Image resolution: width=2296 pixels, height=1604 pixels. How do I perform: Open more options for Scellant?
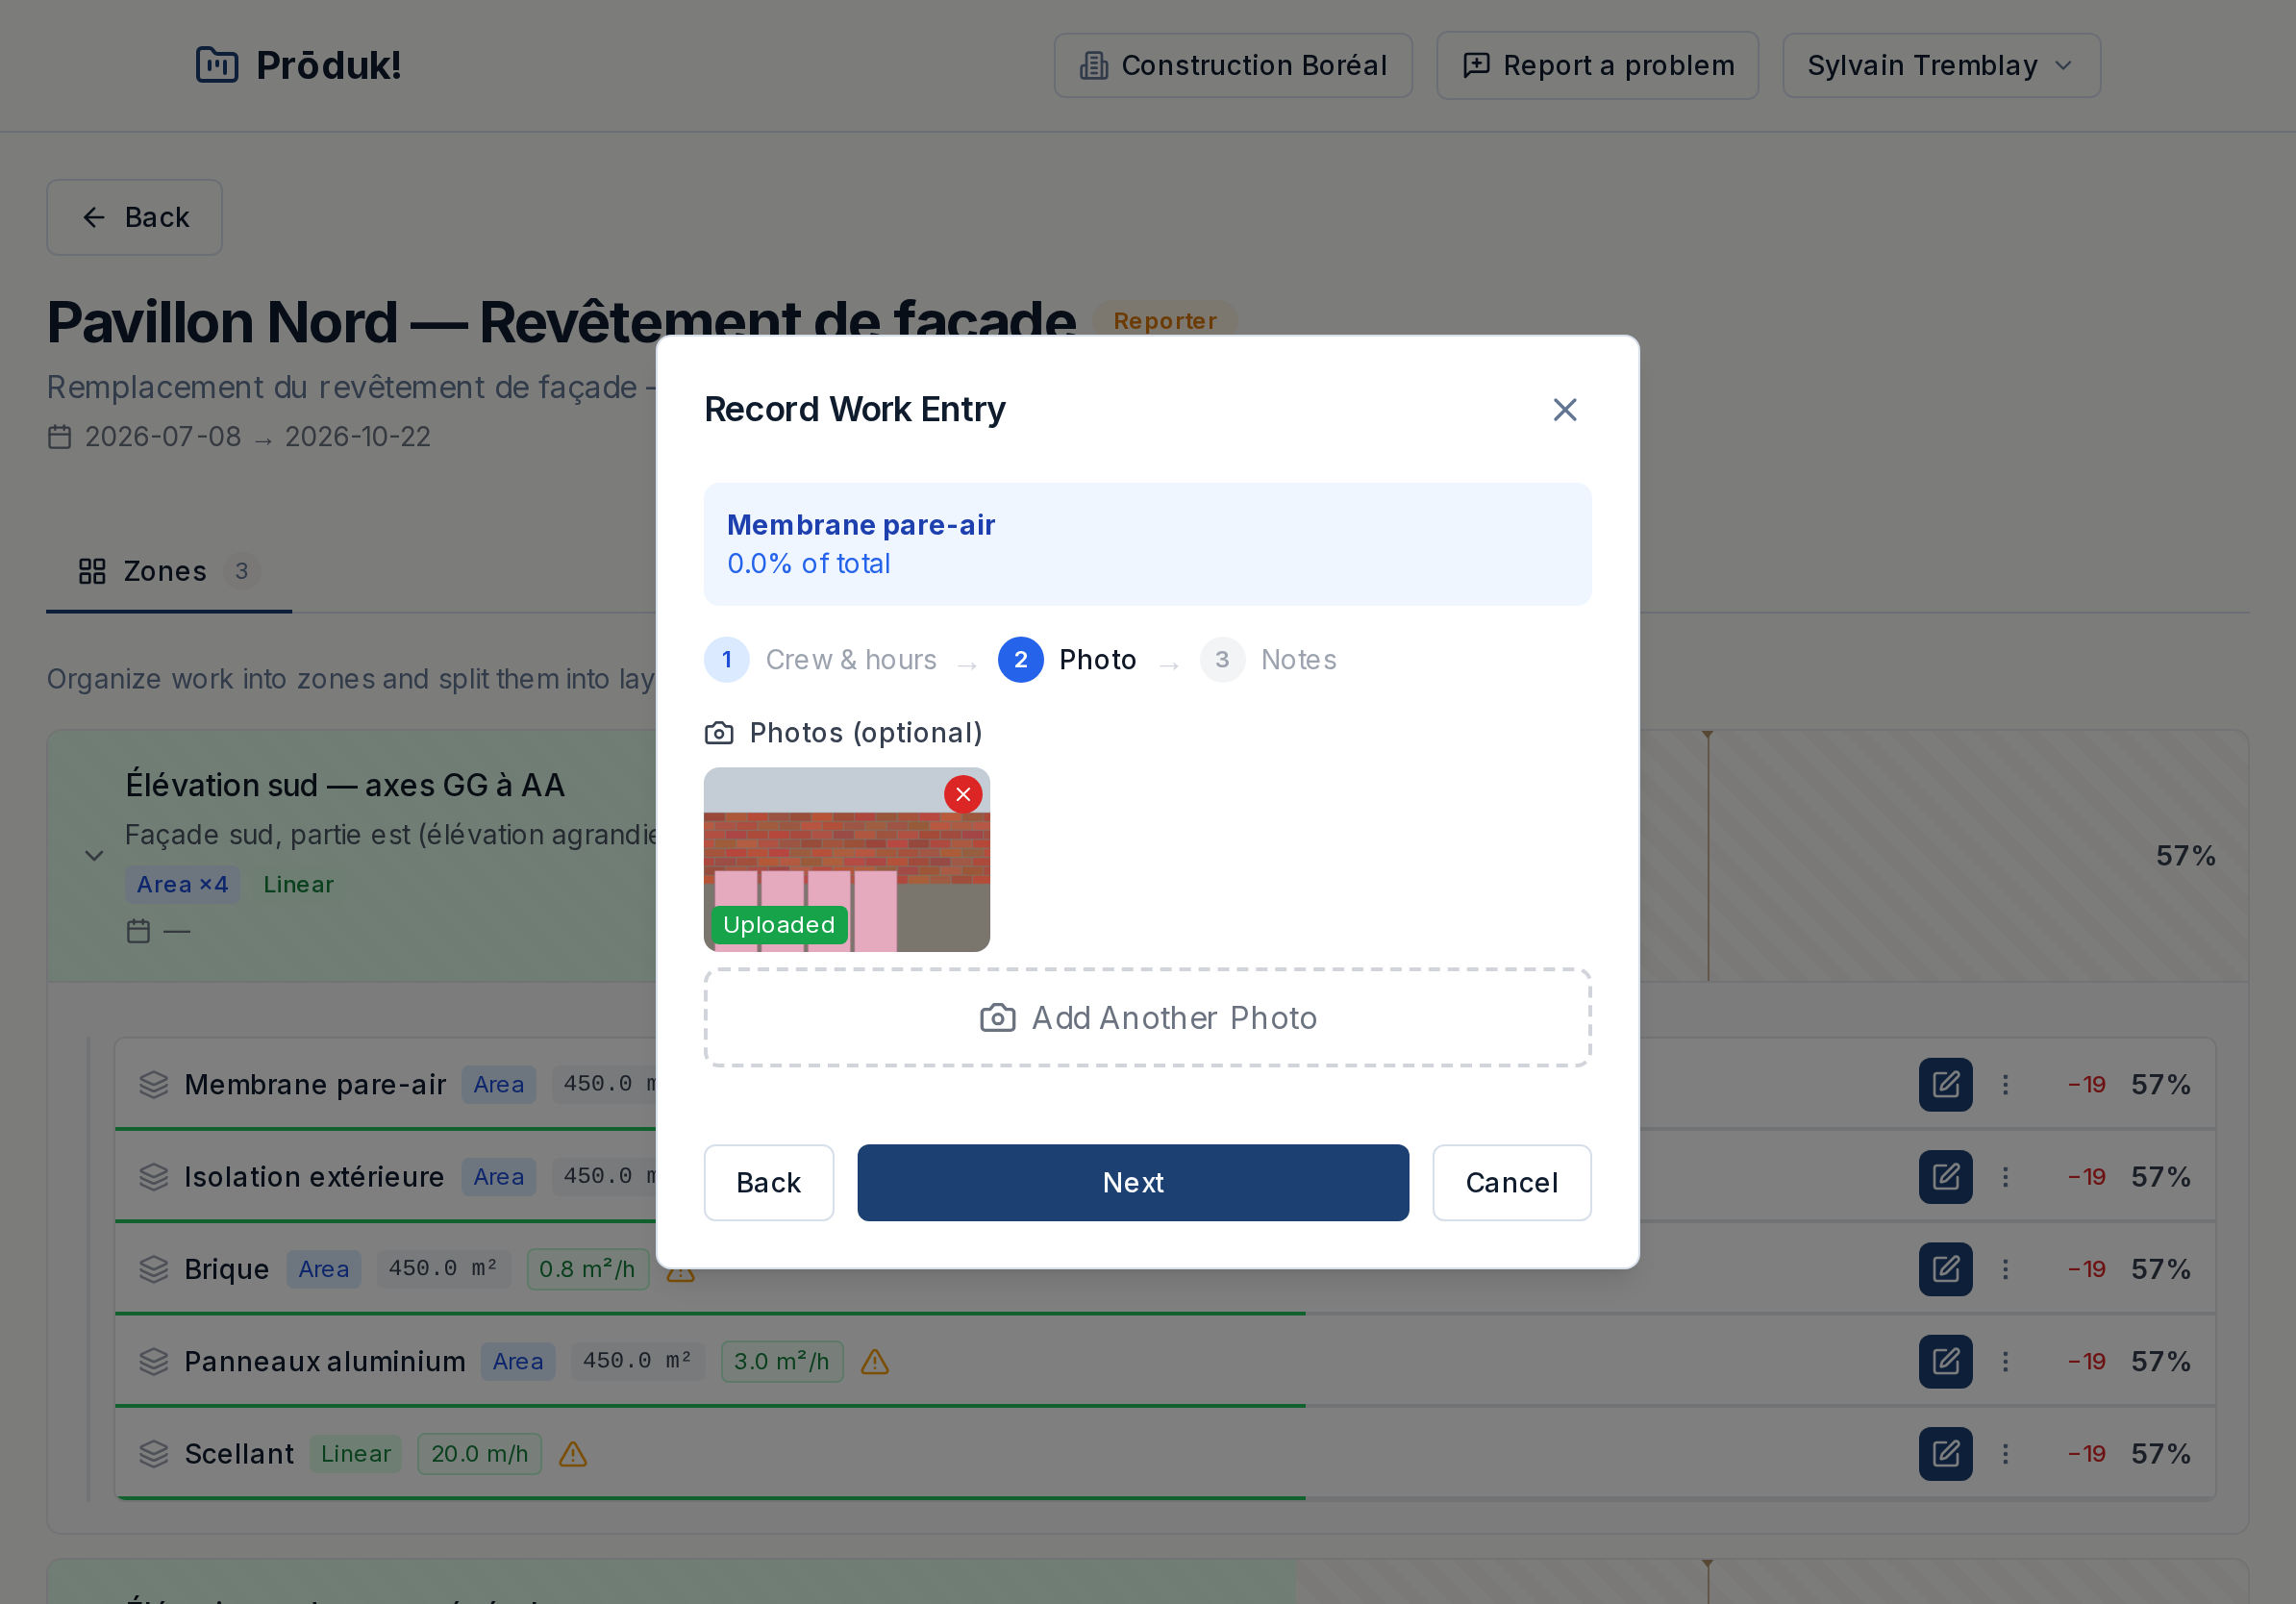(2005, 1454)
